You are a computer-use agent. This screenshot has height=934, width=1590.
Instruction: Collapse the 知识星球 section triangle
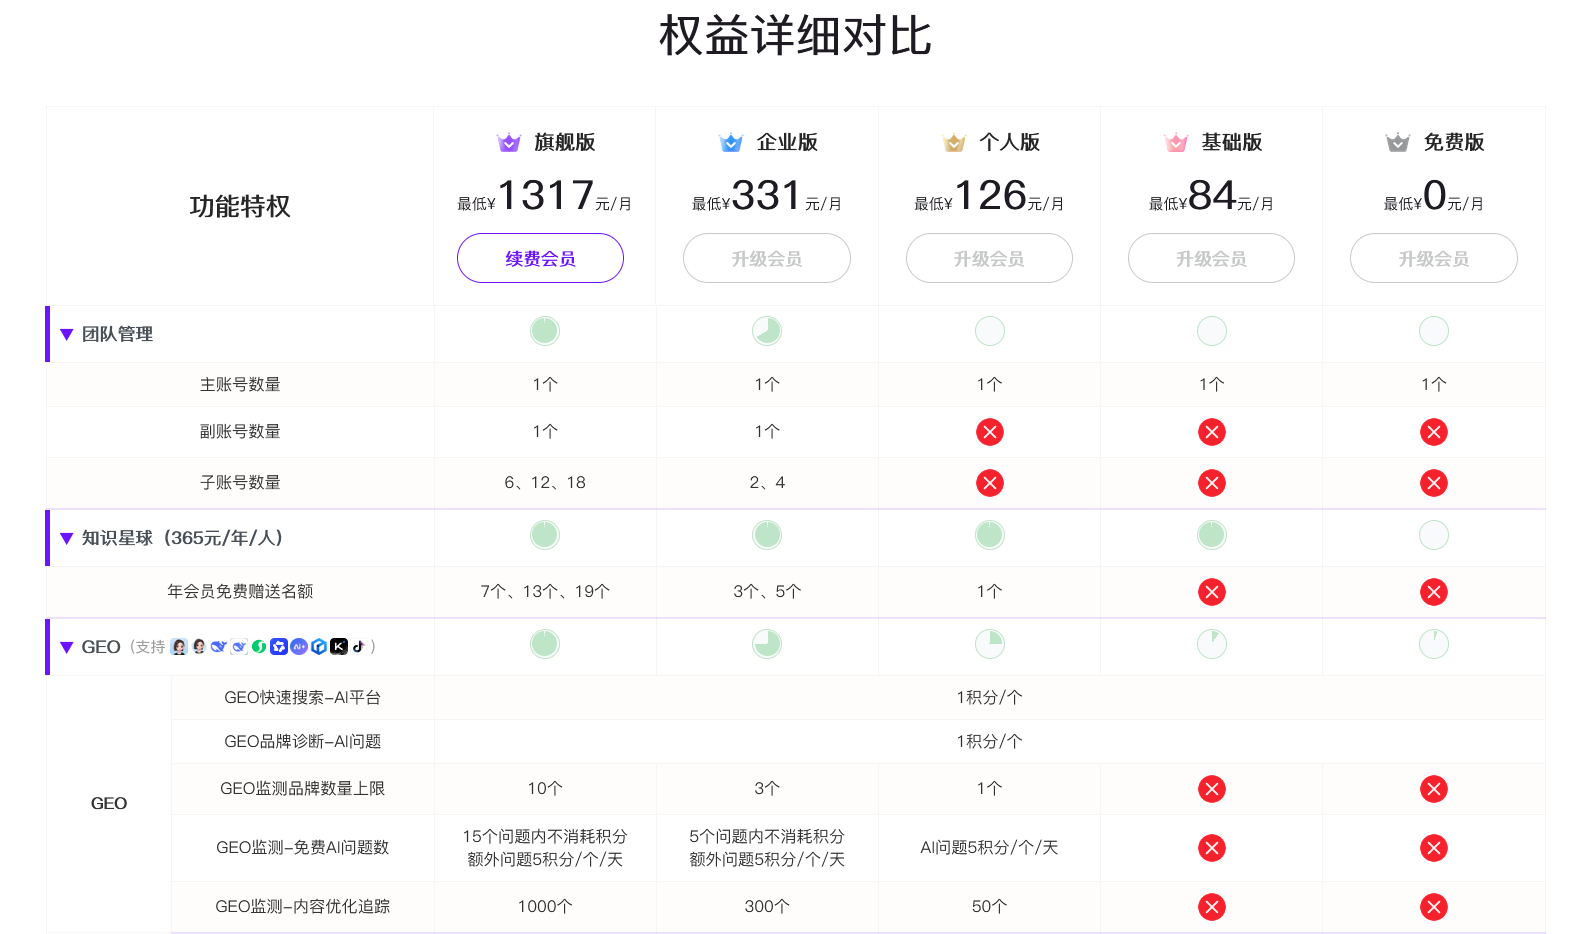[x=67, y=539]
